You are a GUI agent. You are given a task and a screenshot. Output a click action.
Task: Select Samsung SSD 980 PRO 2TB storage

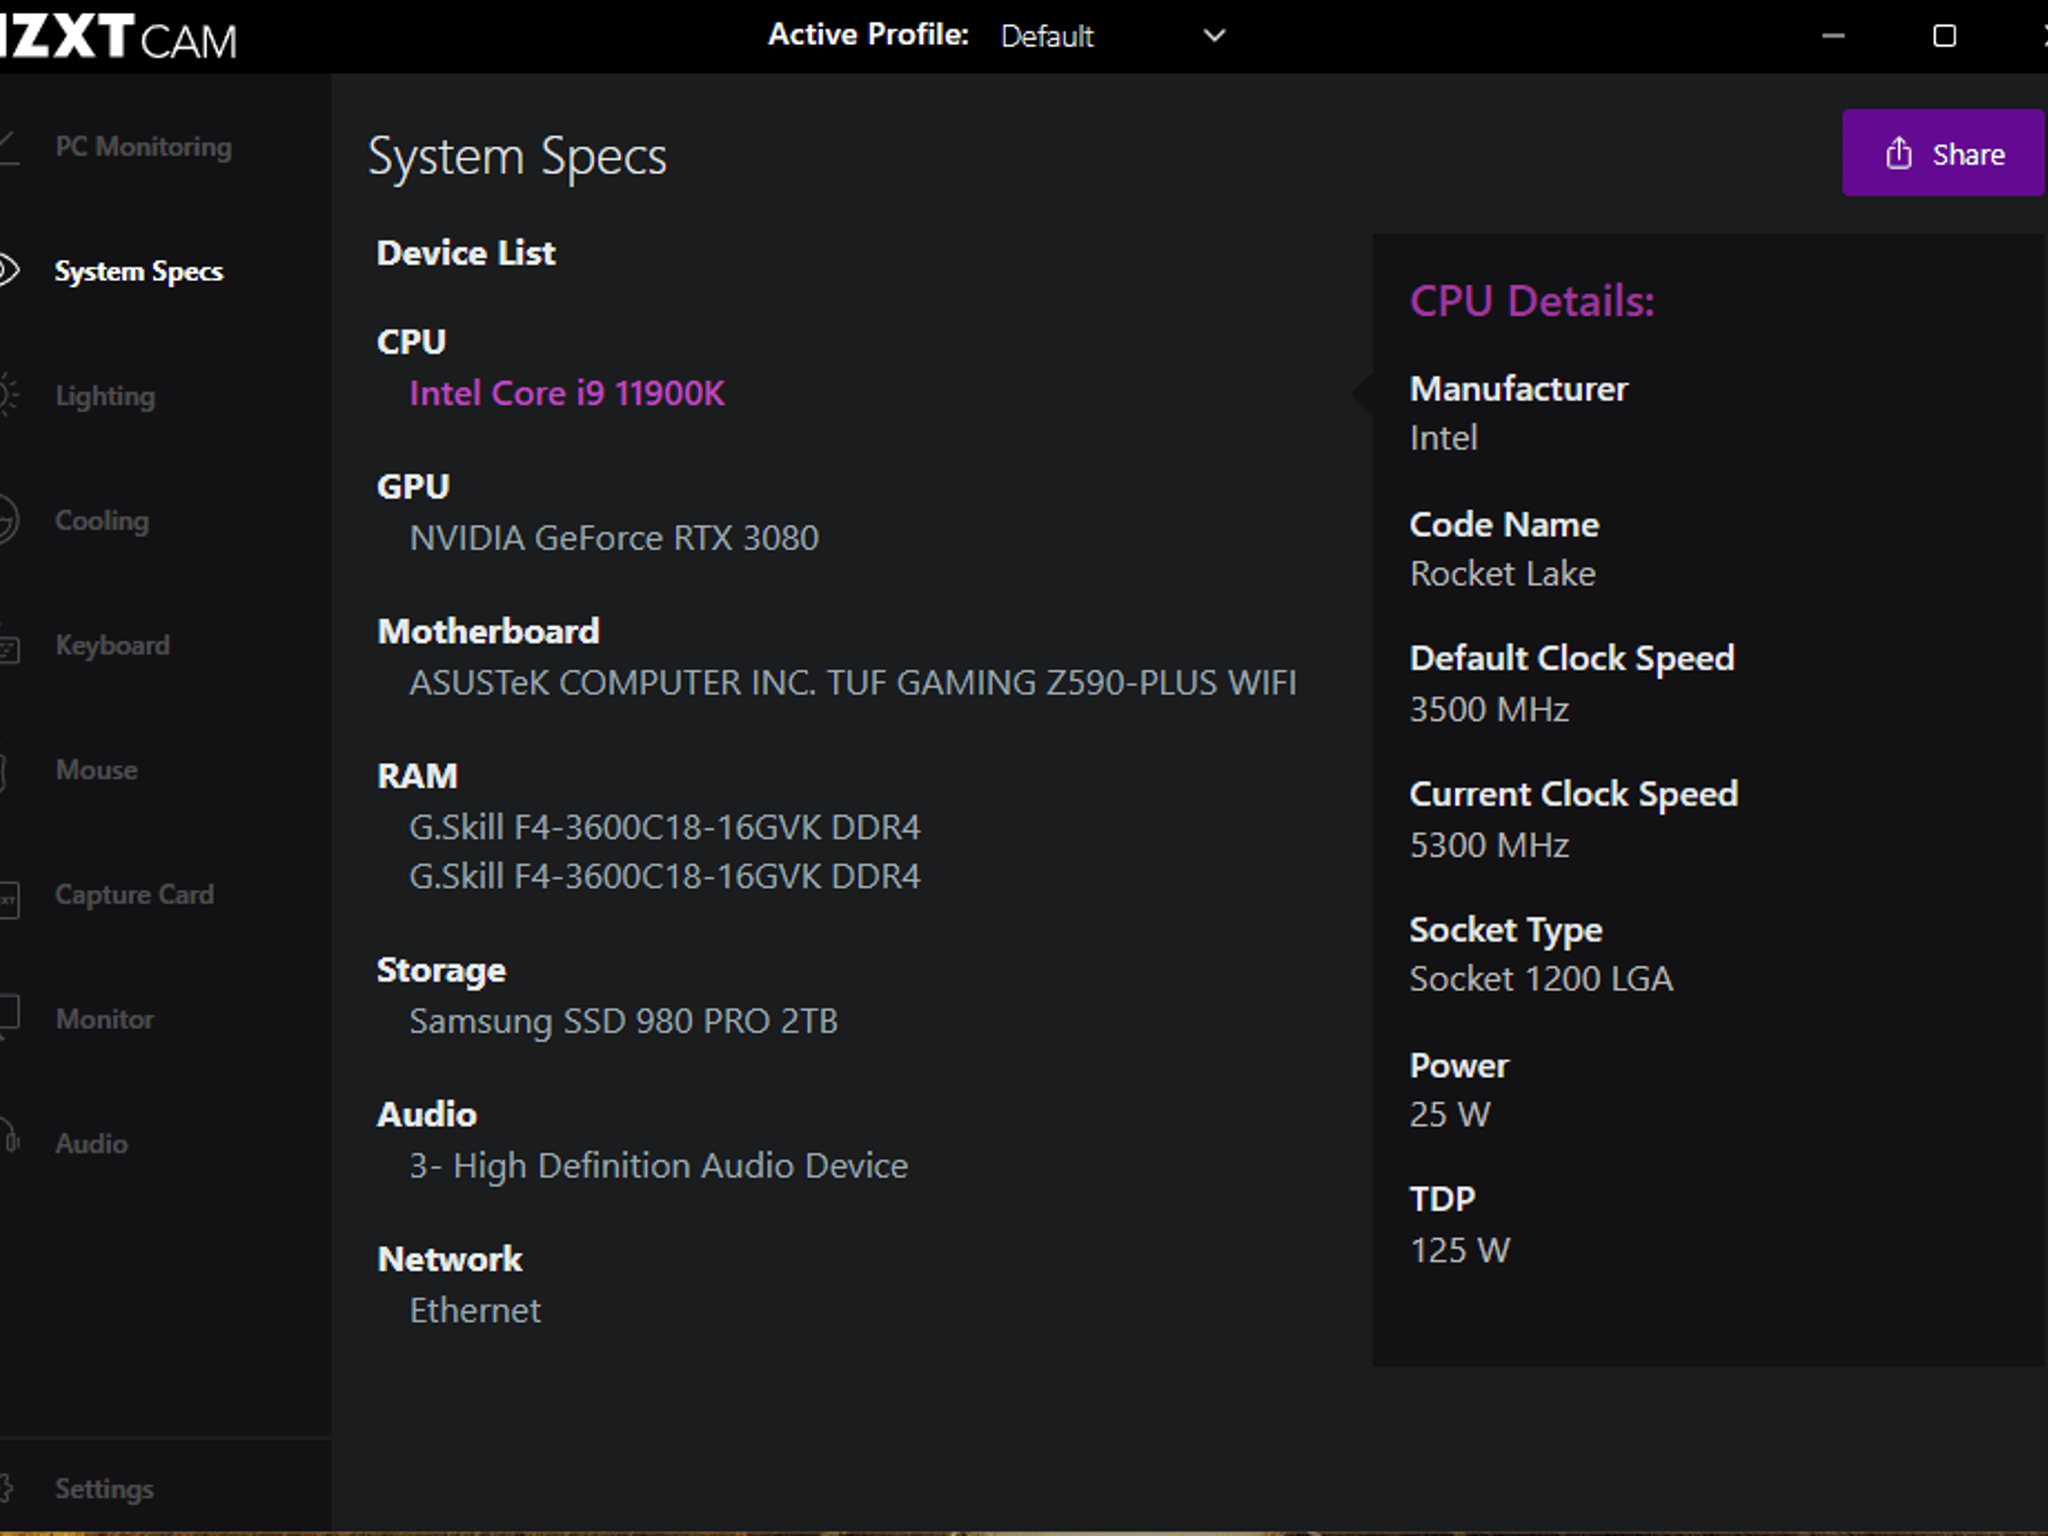coord(623,1021)
